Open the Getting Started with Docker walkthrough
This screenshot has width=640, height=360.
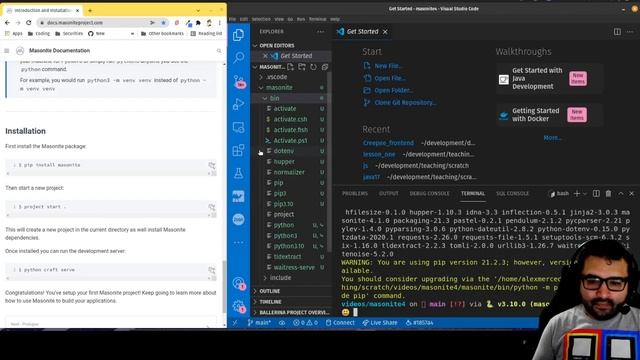click(549, 115)
